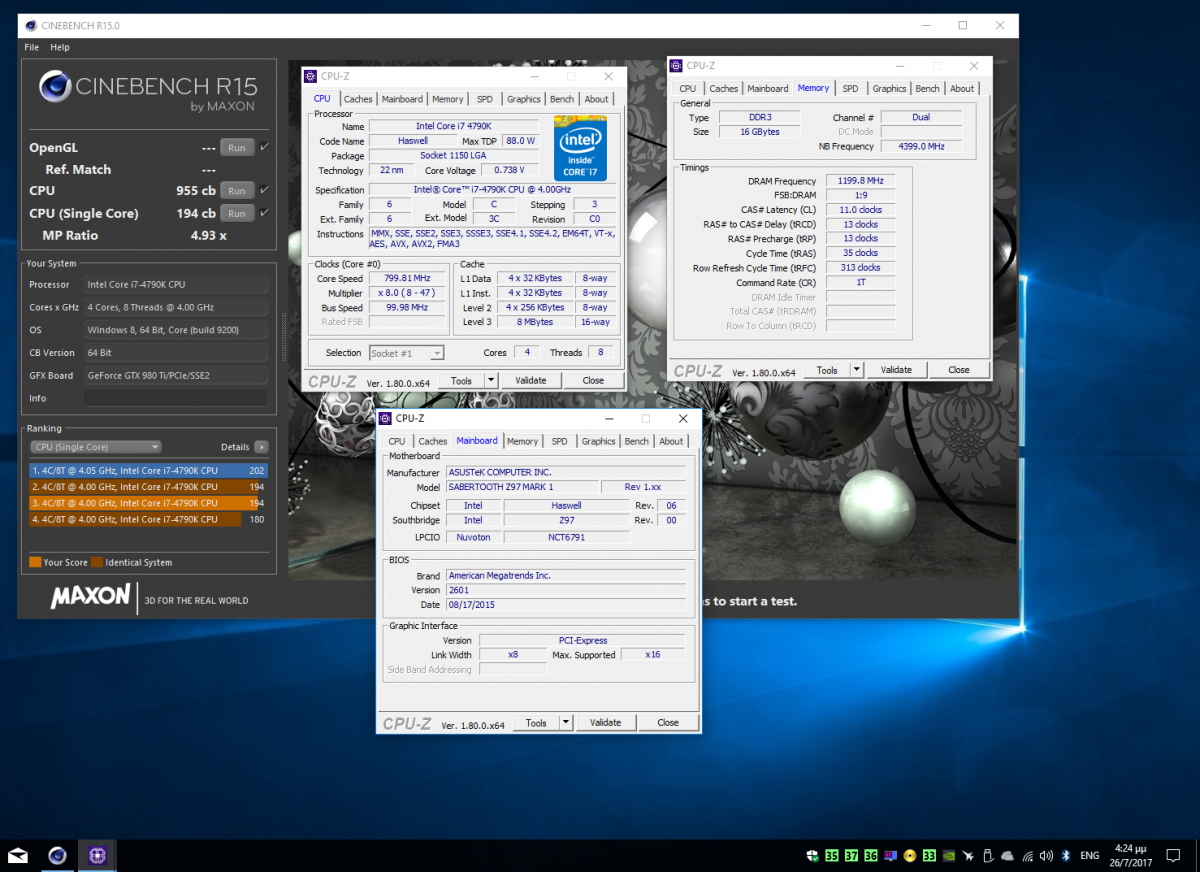This screenshot has width=1200, height=872.
Task: Click the Cinebench taskbar icon
Action: tap(58, 855)
